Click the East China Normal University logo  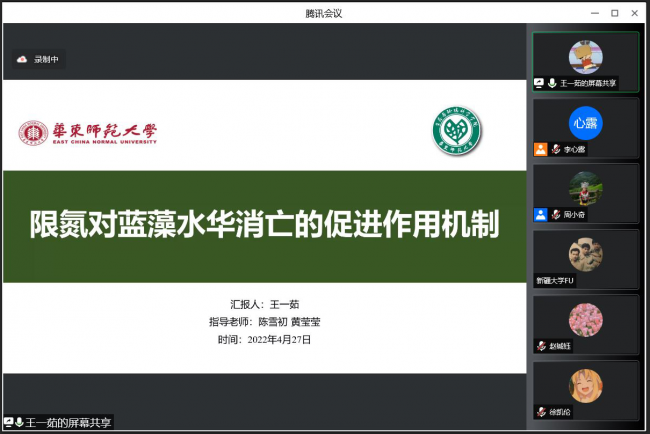(x=87, y=132)
